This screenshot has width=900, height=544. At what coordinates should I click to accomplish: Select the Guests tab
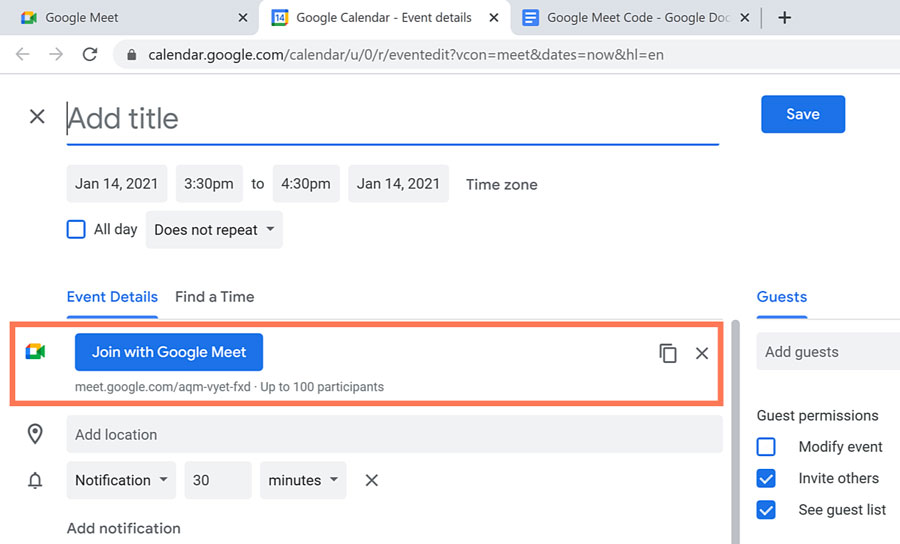click(782, 297)
